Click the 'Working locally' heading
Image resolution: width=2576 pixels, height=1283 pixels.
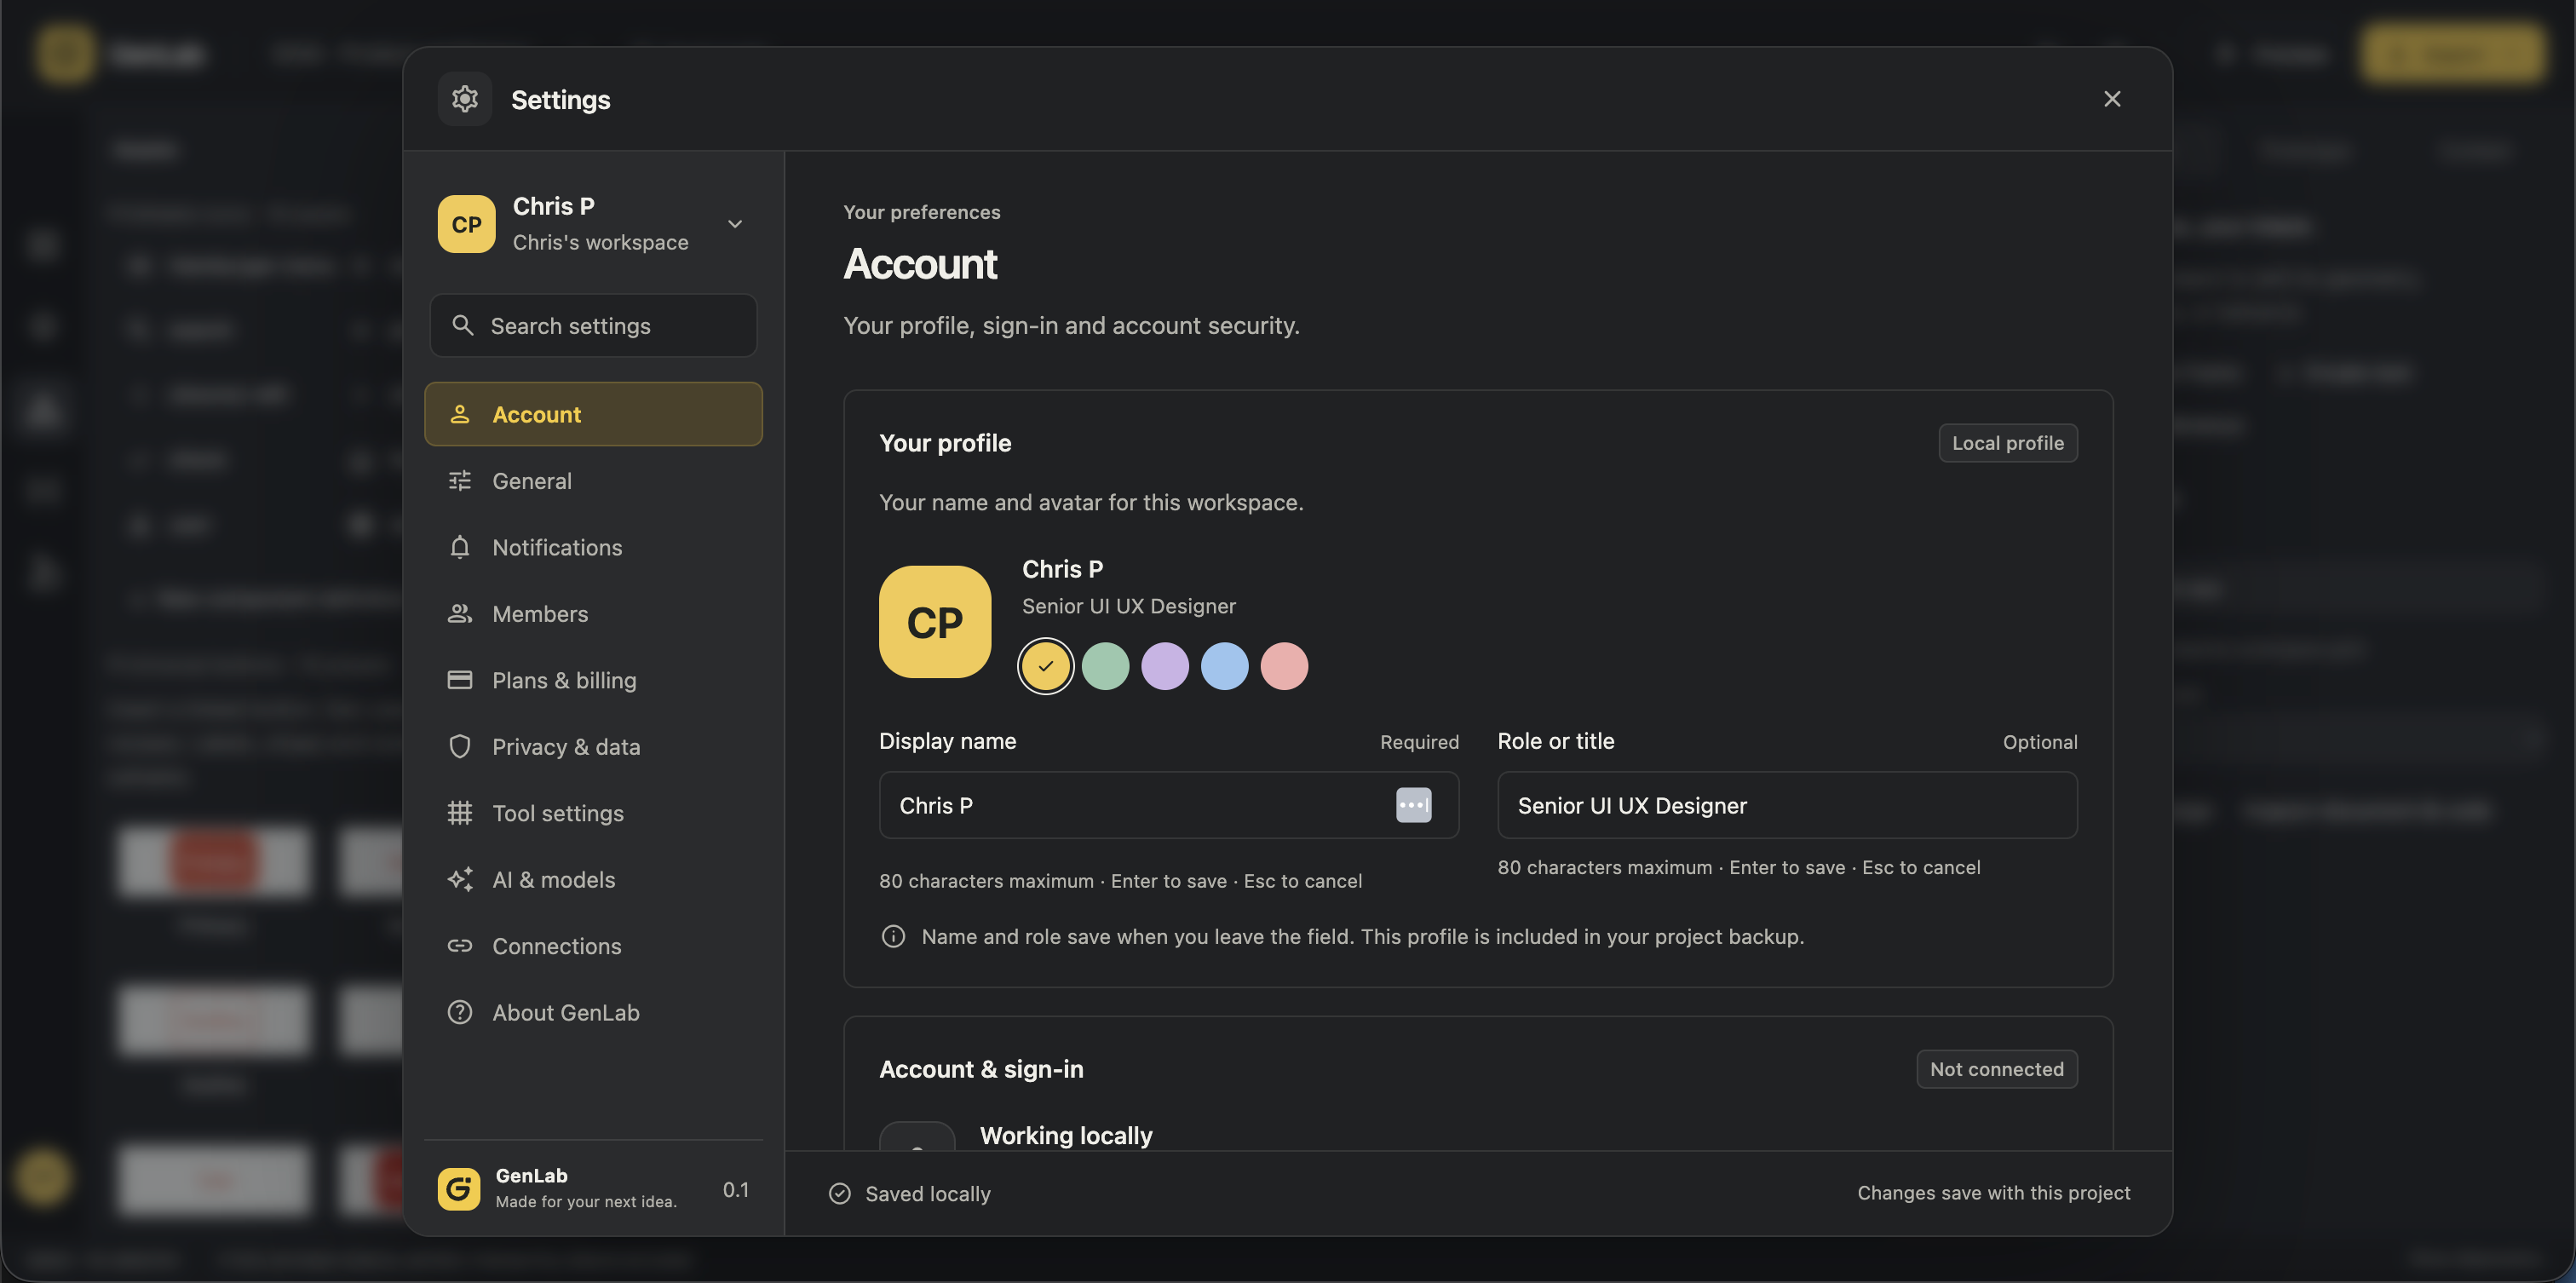1066,1136
